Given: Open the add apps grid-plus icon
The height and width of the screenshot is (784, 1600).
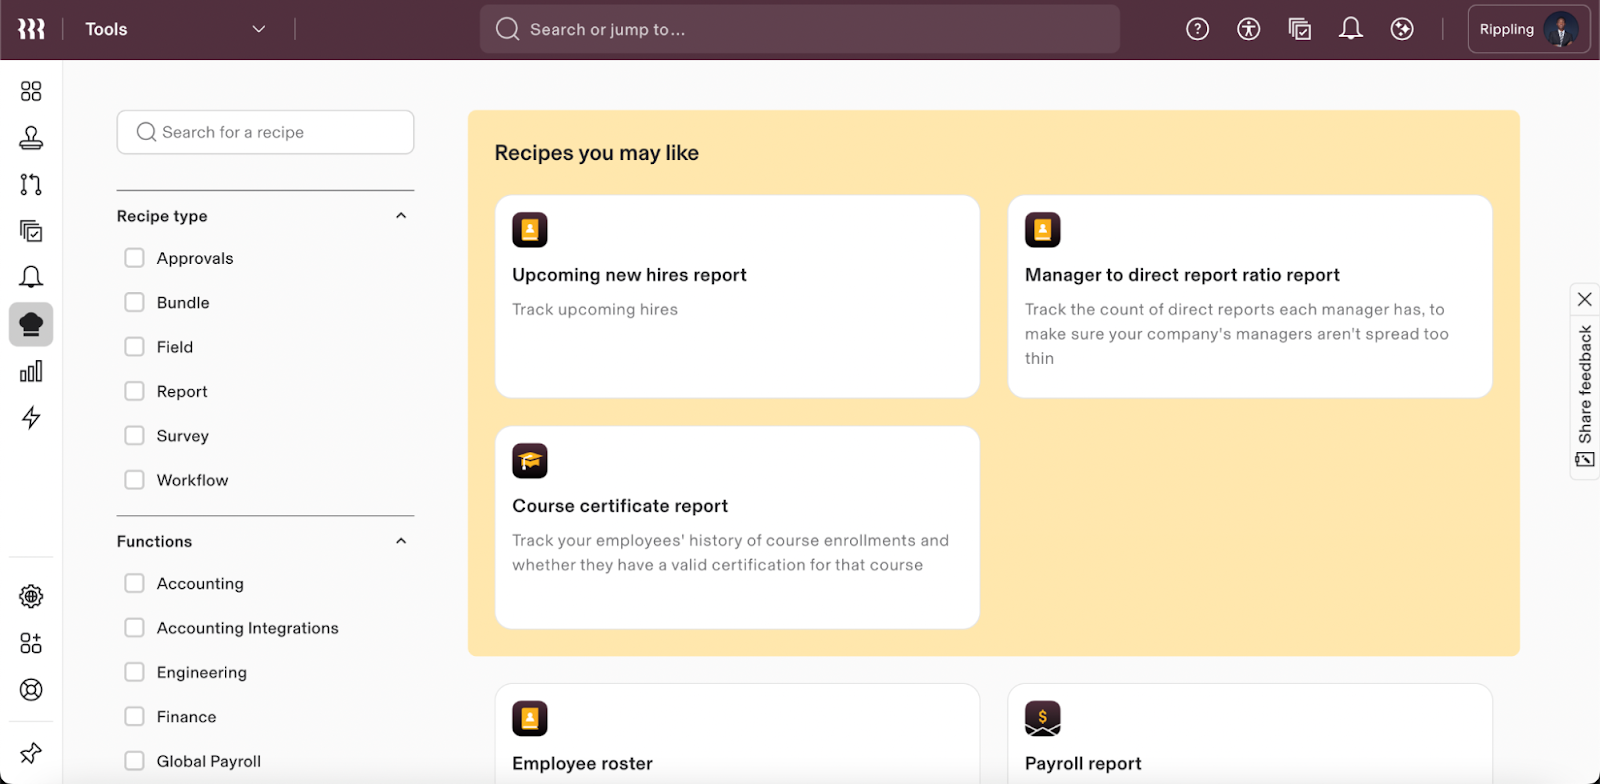Looking at the screenshot, I should (x=31, y=643).
